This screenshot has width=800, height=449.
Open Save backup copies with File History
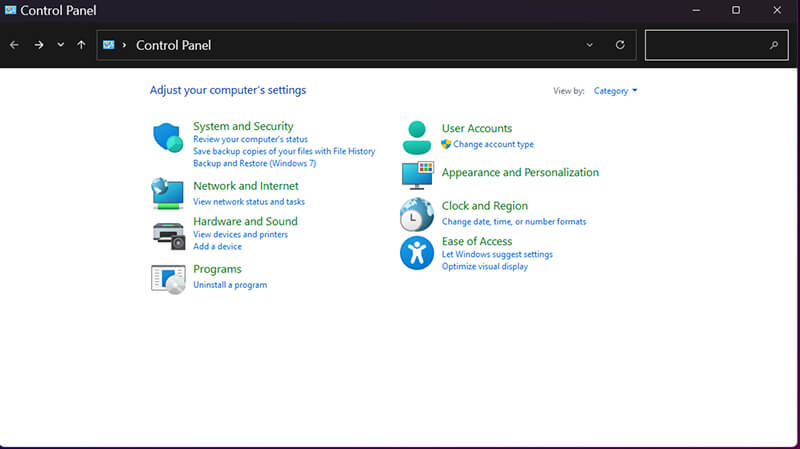pos(284,151)
